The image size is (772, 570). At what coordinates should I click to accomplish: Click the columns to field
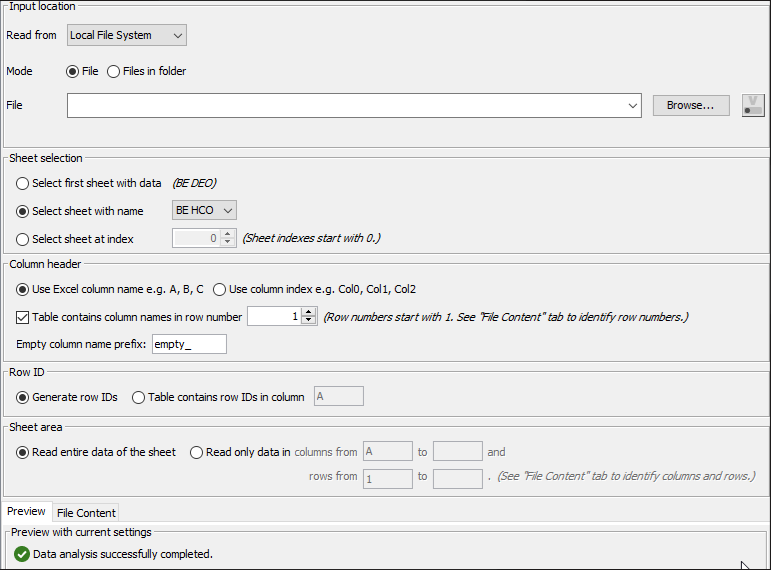point(457,451)
